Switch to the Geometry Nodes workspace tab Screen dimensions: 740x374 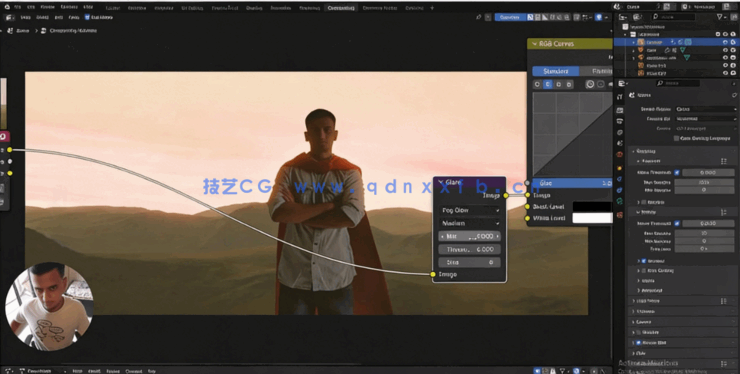380,8
